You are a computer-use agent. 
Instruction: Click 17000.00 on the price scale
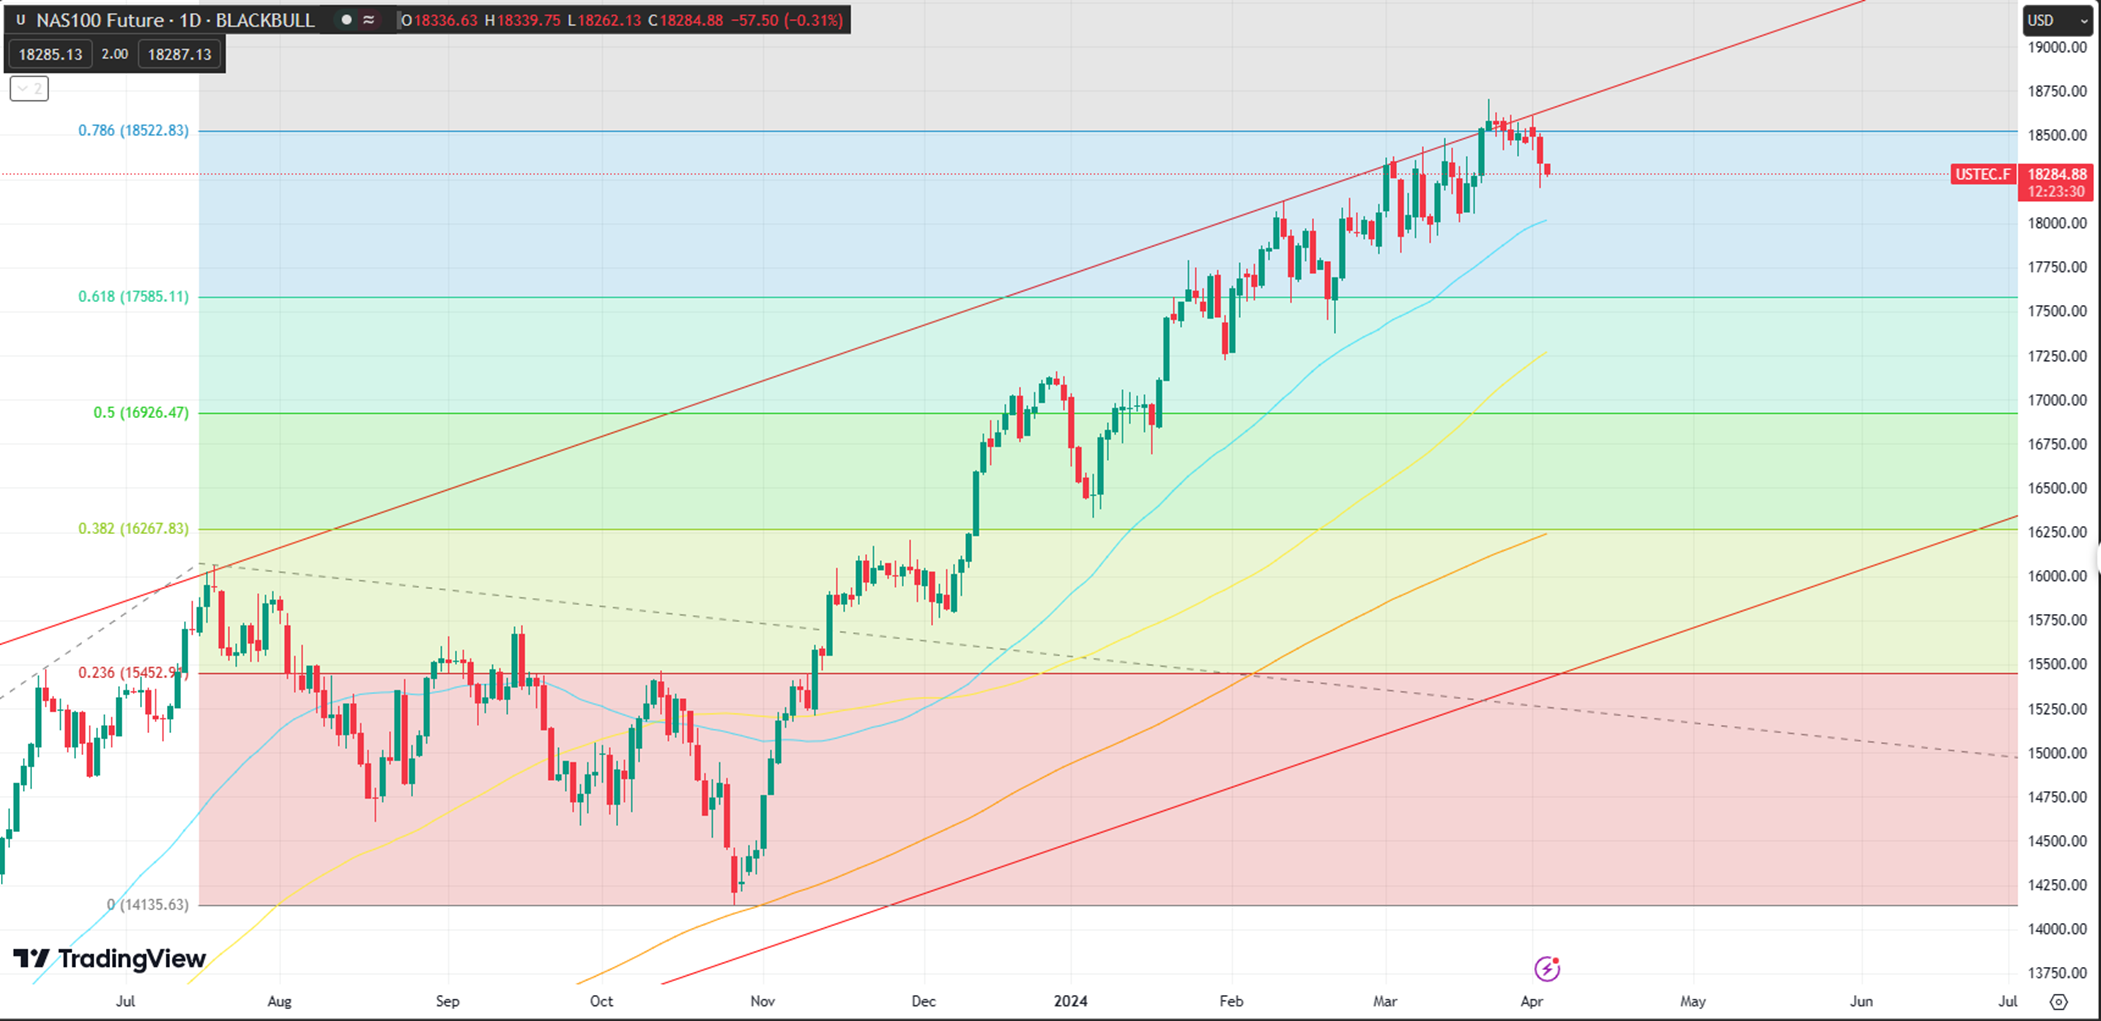[x=2057, y=400]
